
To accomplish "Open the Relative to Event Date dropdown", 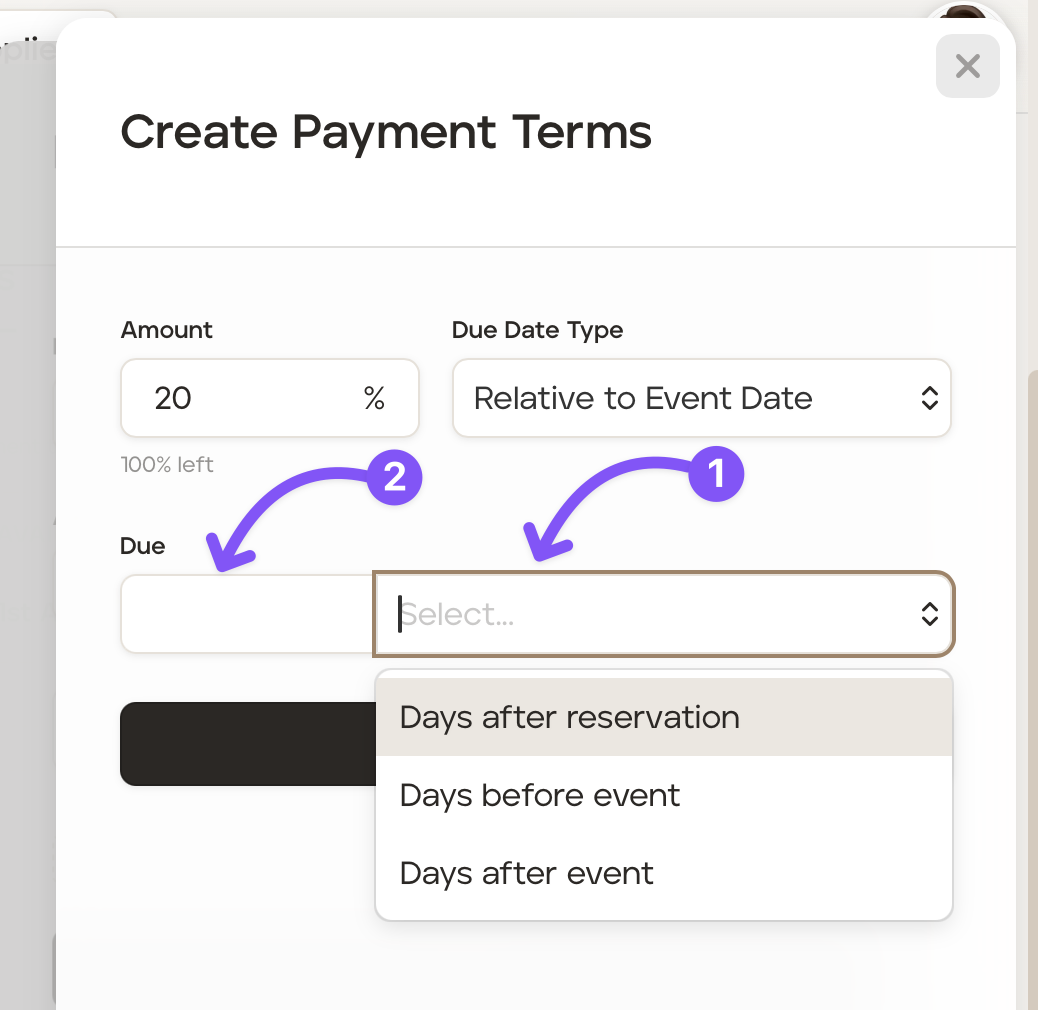I will 700,399.
